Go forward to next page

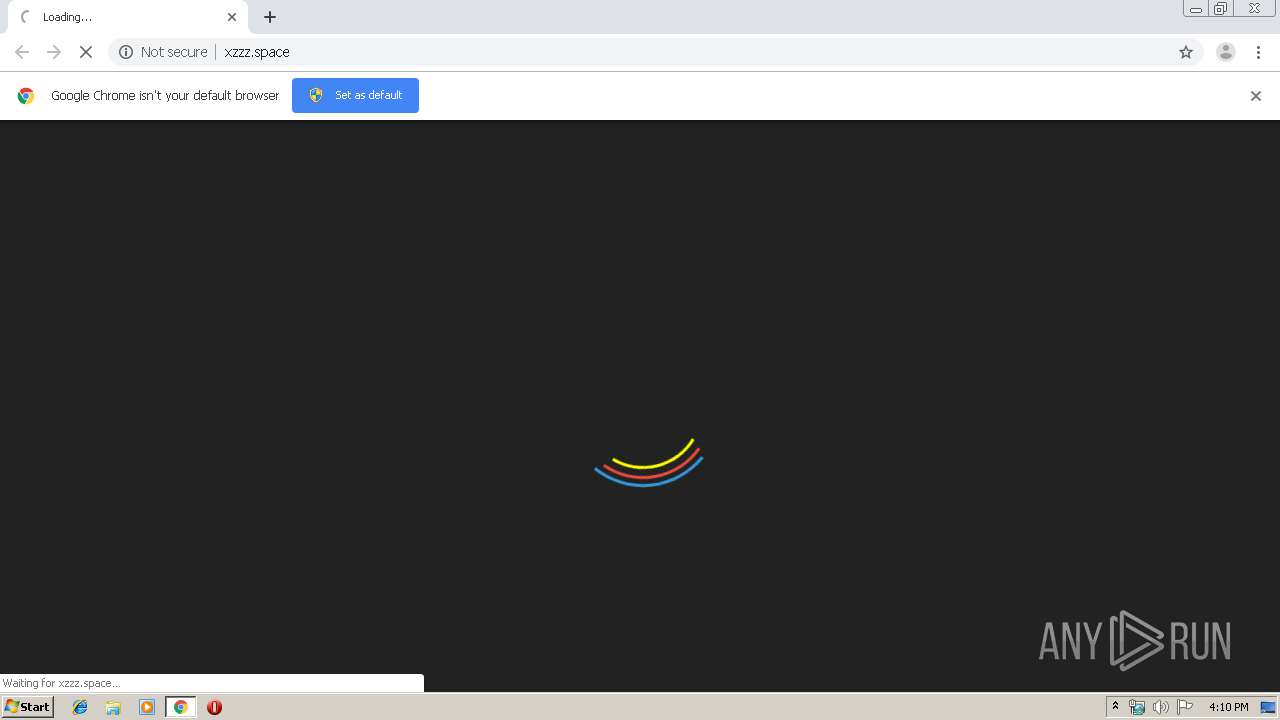point(54,52)
